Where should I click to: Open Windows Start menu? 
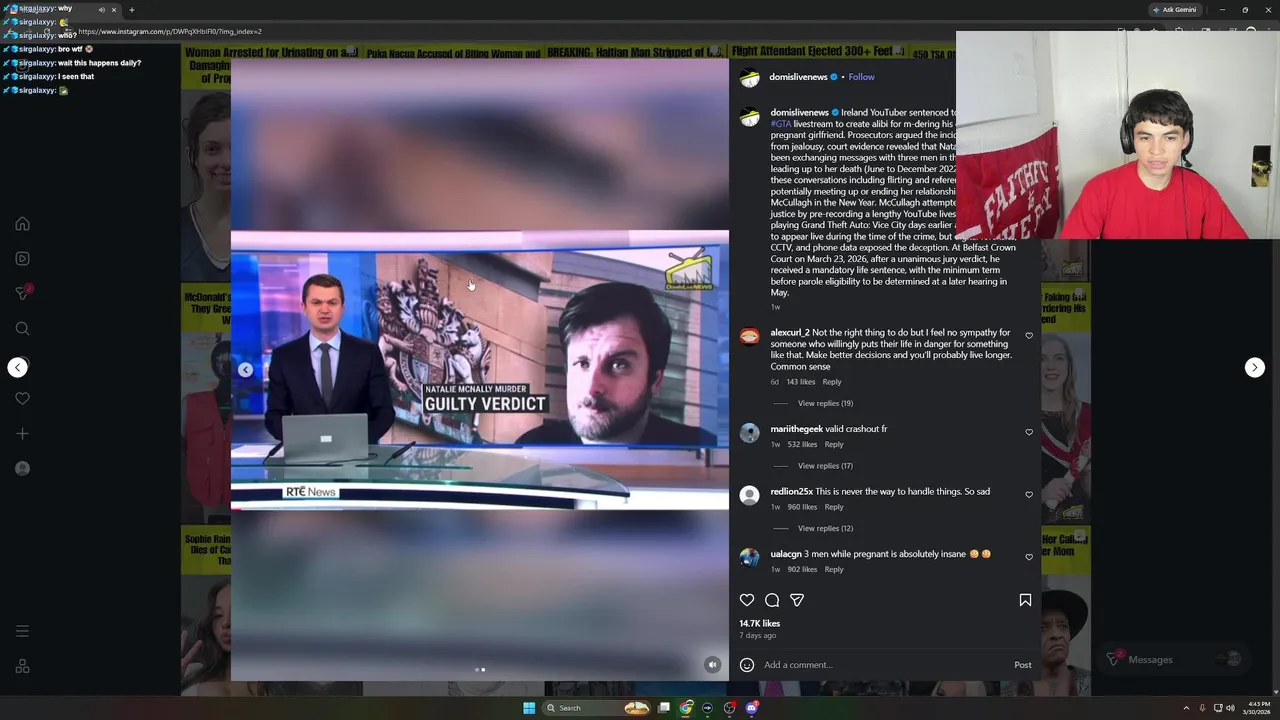click(x=528, y=708)
